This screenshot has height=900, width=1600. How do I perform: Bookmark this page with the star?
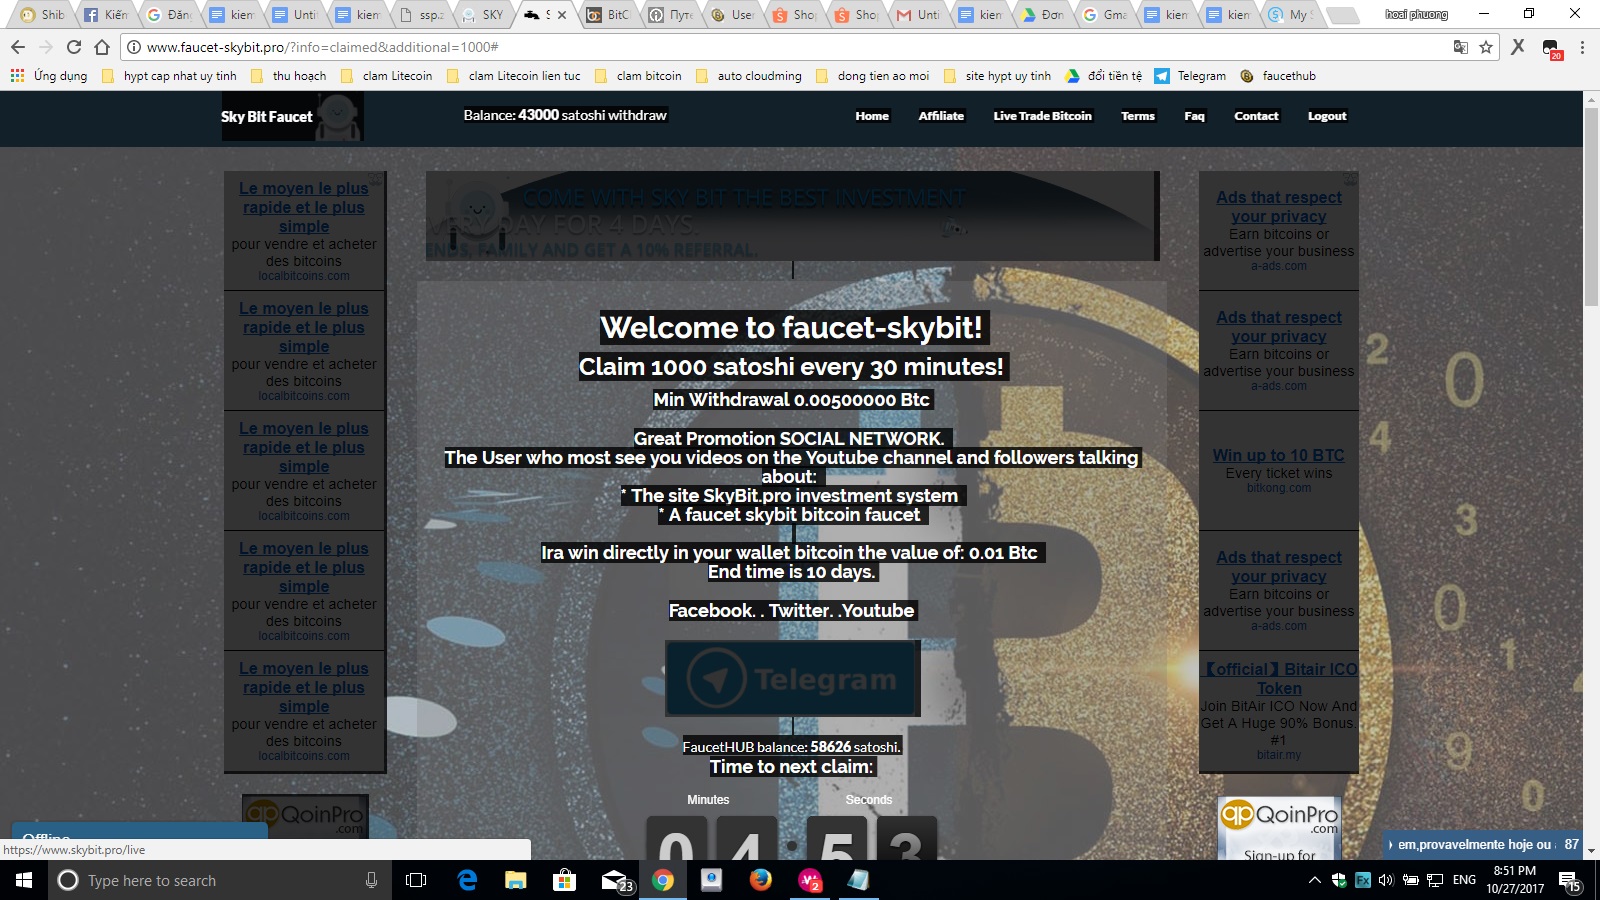[x=1486, y=47]
